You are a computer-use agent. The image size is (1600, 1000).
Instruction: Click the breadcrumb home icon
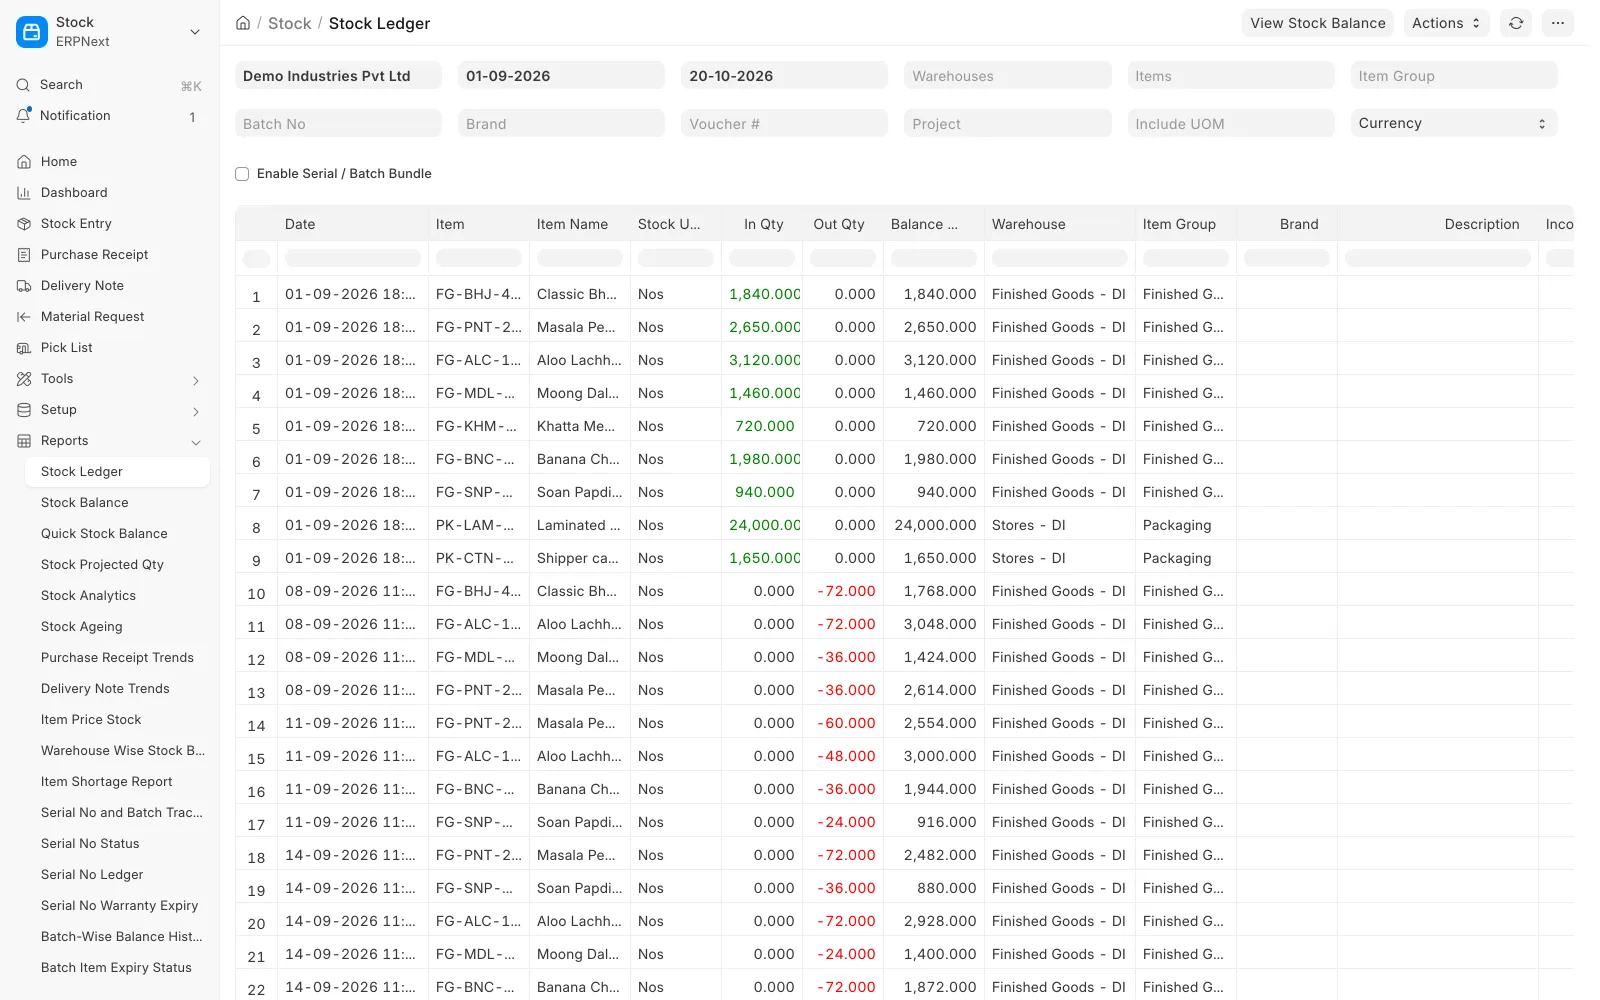tap(243, 23)
